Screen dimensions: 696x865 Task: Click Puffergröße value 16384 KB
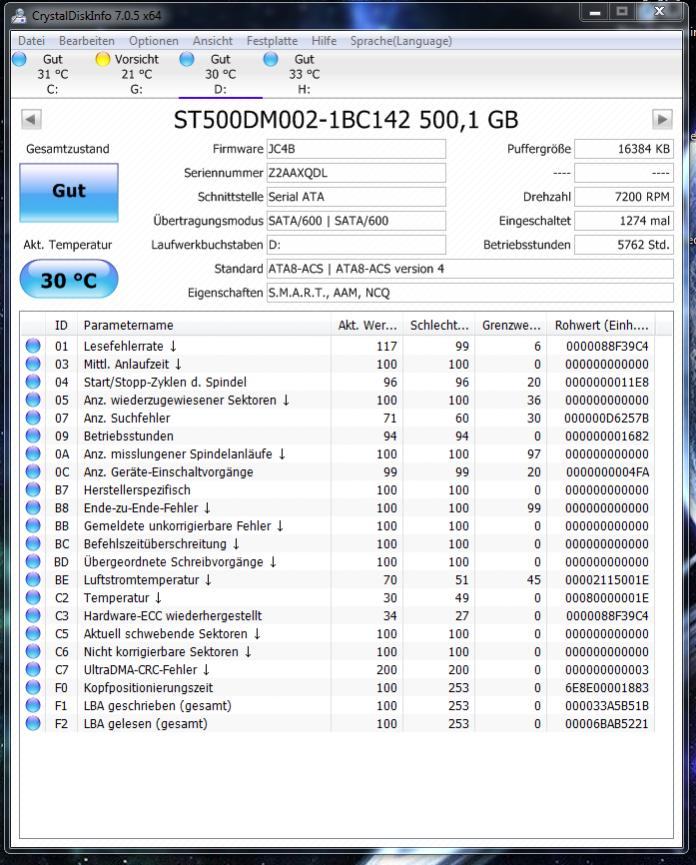624,149
